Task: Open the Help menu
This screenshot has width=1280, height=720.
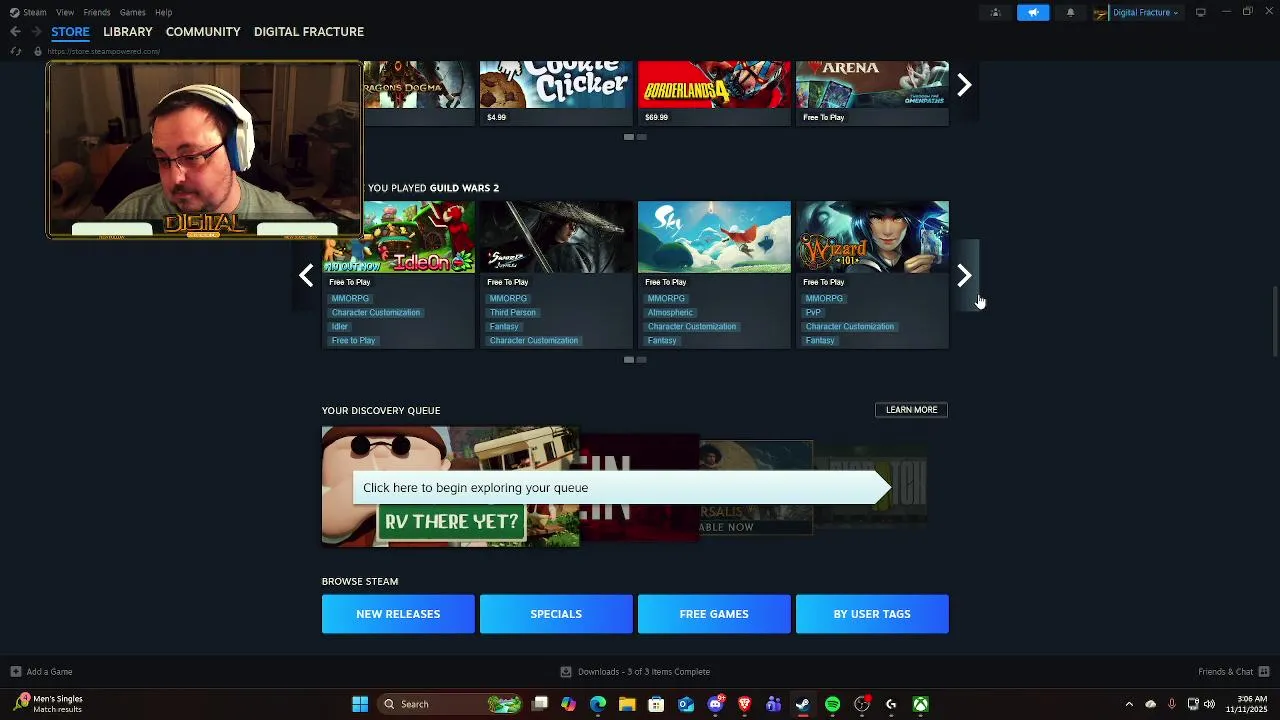Action: (164, 12)
